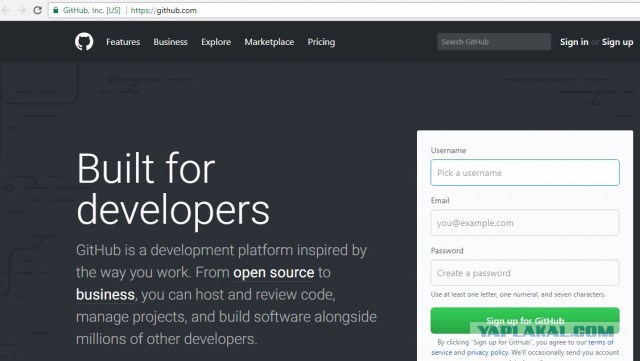Open the privacy policy link

pos(487,352)
